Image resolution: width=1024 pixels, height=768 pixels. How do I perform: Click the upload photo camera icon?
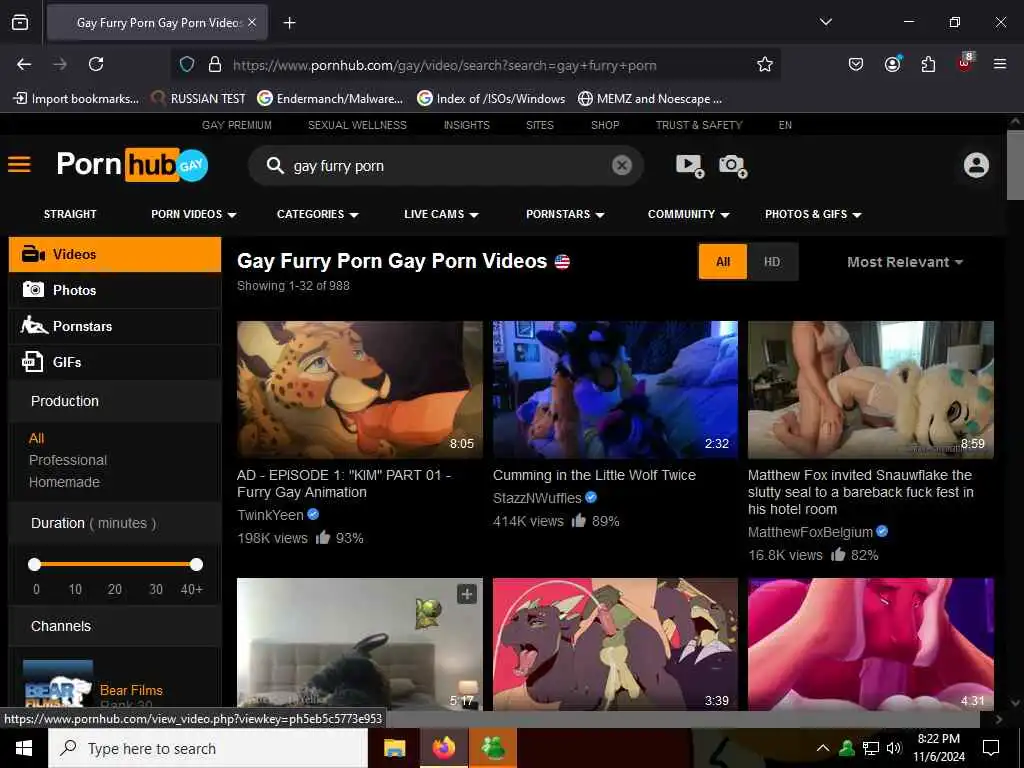[x=733, y=165]
